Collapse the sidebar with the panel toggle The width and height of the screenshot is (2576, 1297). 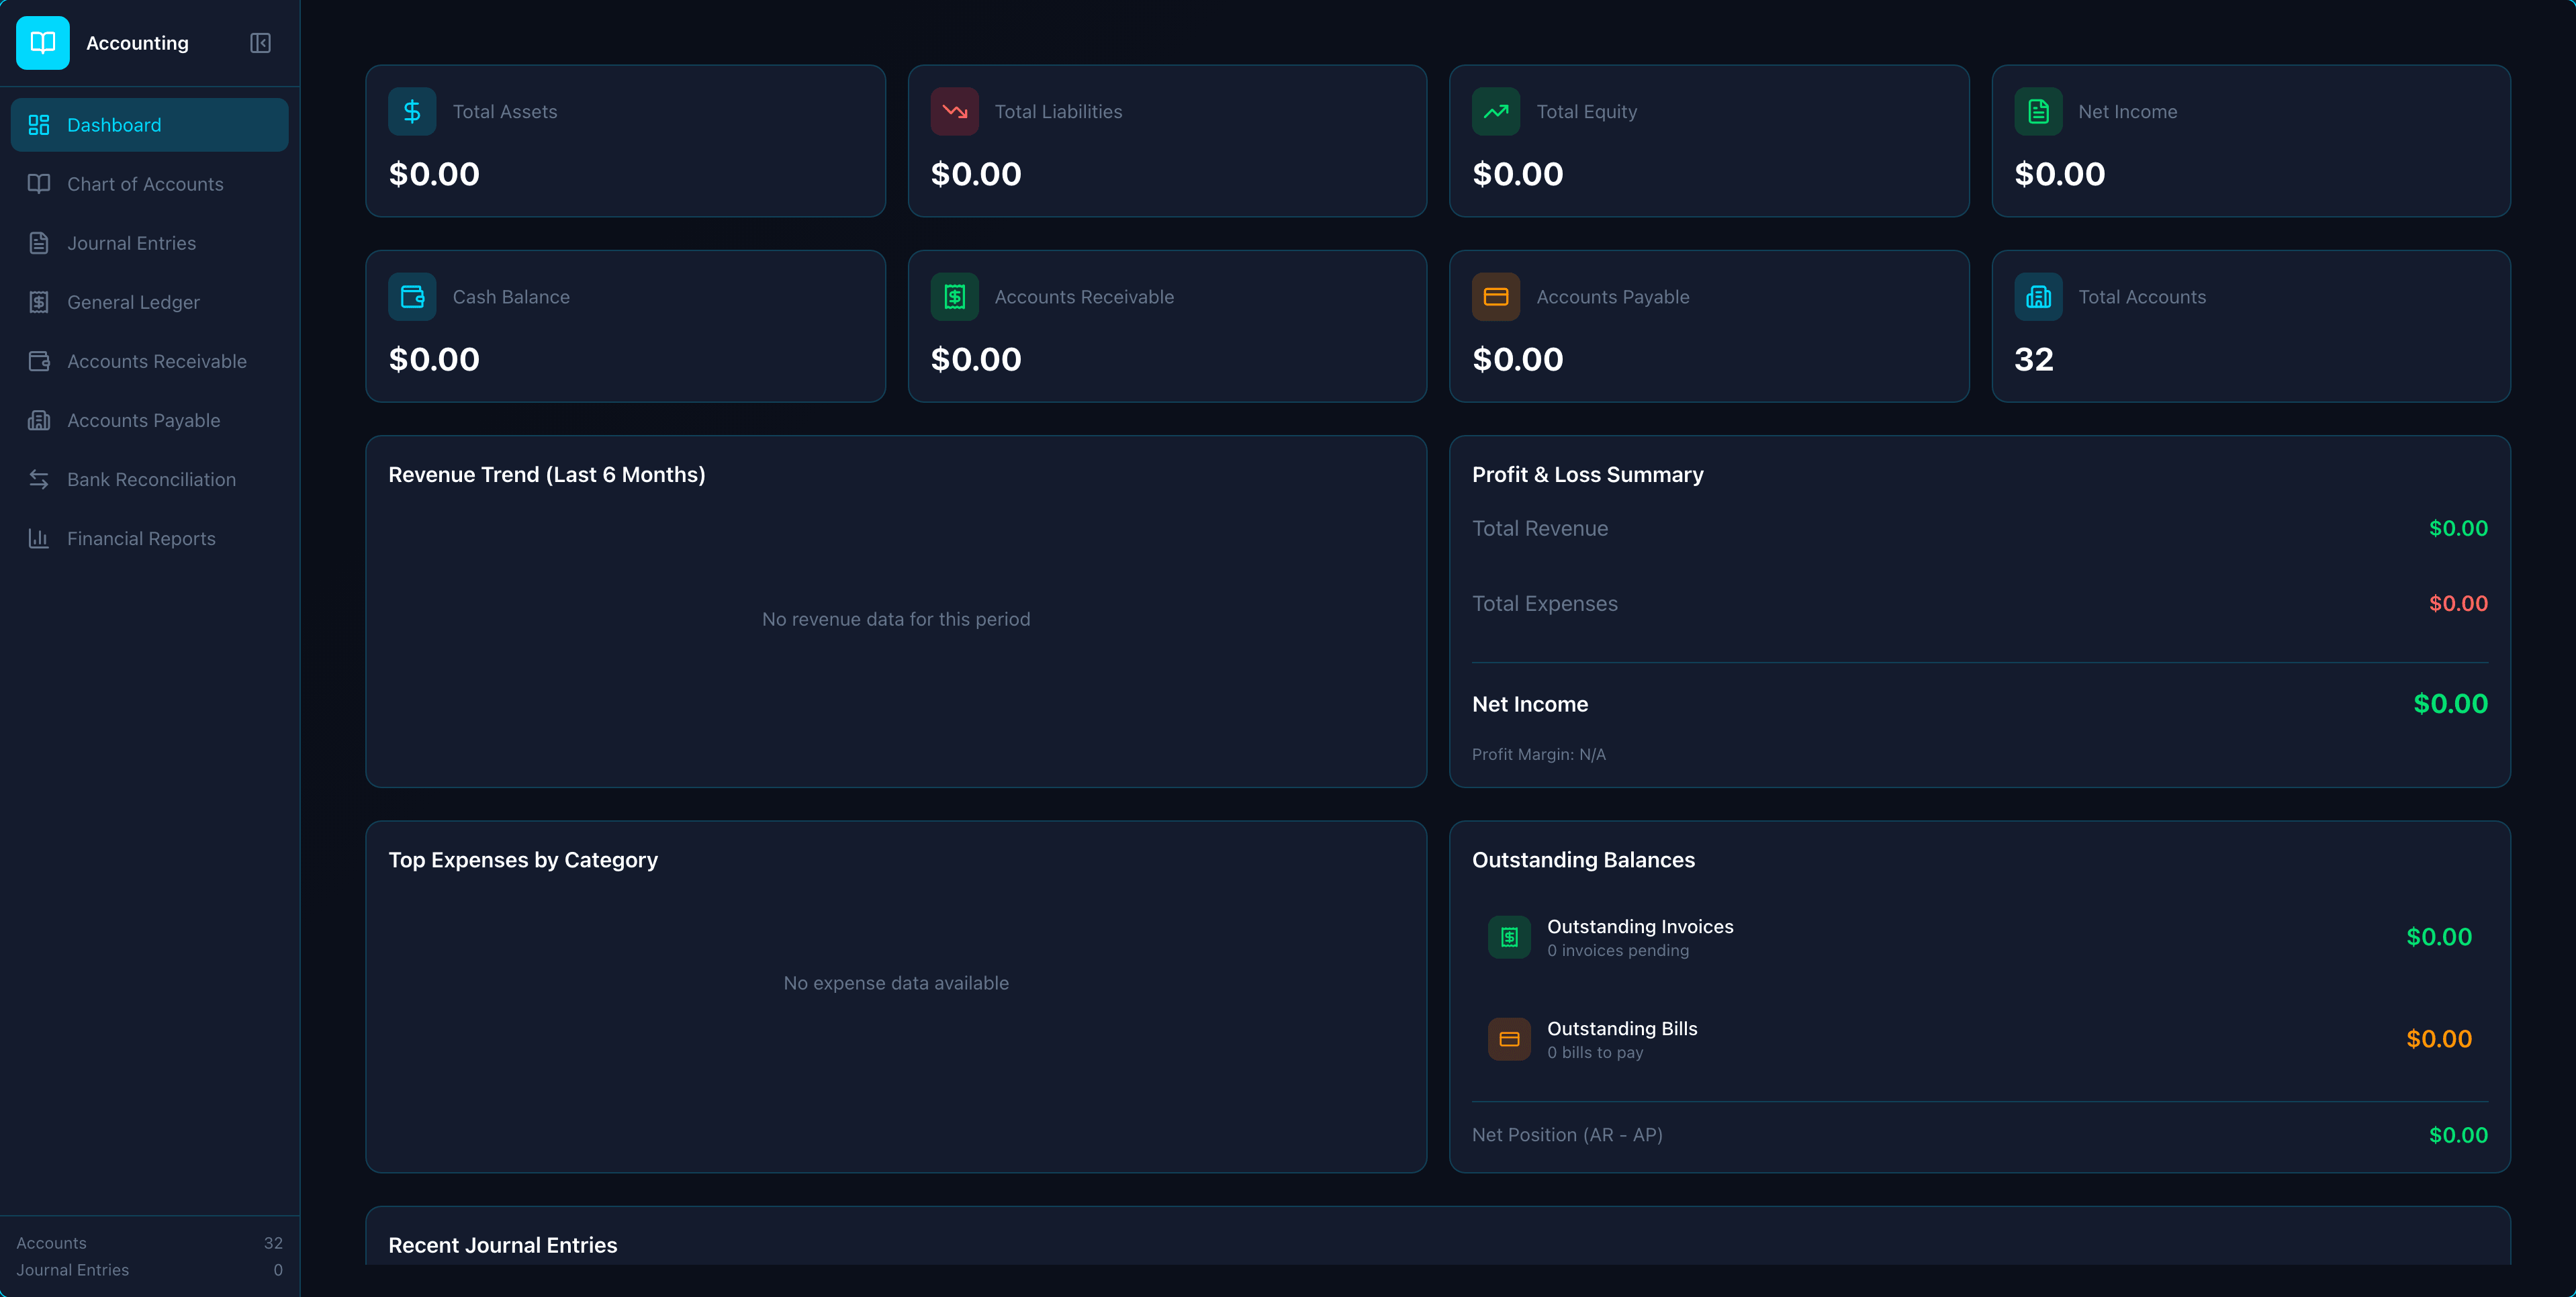(x=259, y=43)
